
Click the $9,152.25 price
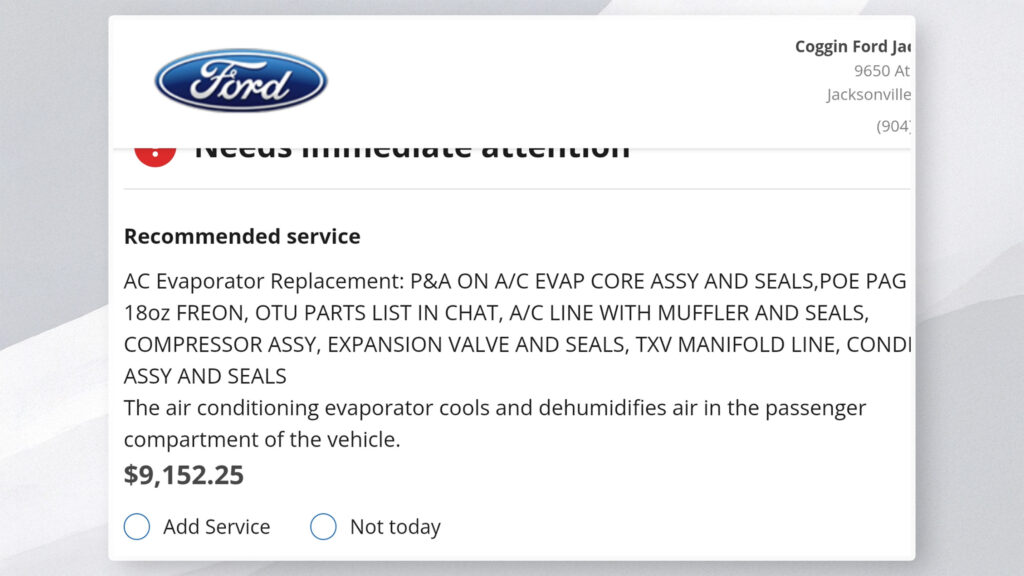(x=184, y=475)
